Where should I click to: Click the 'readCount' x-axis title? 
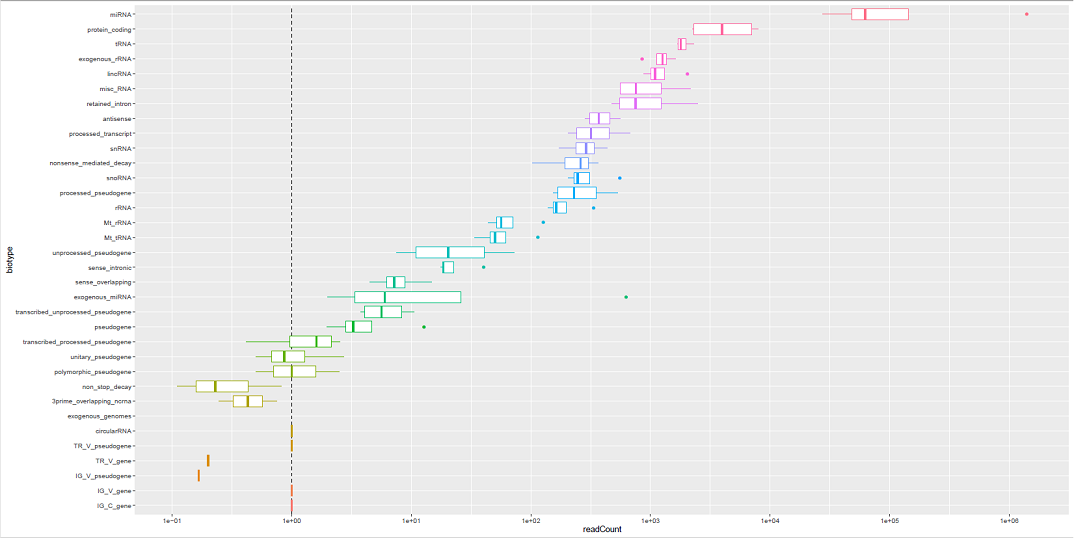point(602,528)
